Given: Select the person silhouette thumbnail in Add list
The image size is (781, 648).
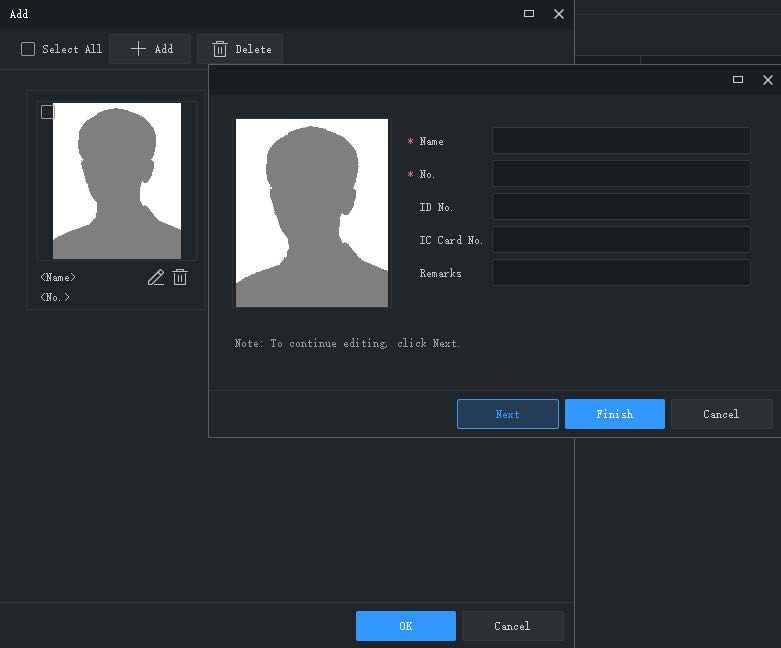Looking at the screenshot, I should point(117,181).
